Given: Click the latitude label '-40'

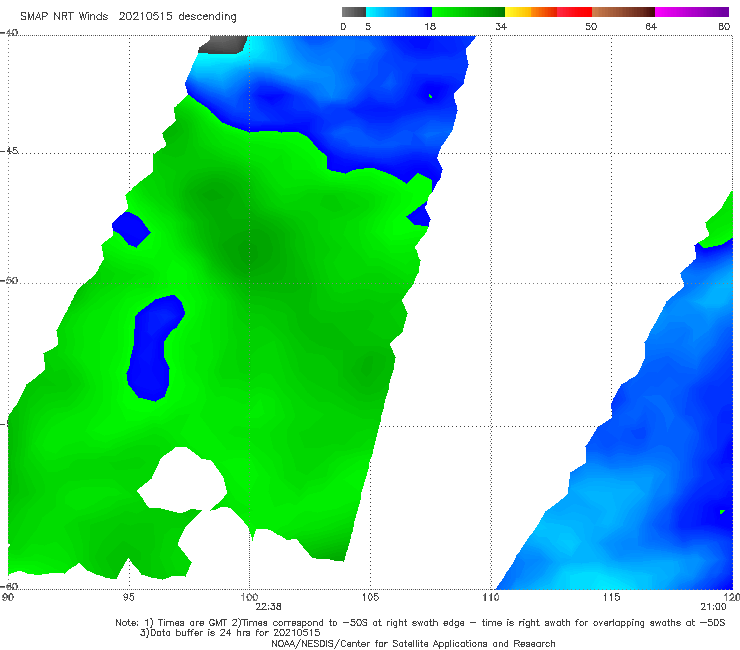Looking at the screenshot, I should [9, 33].
